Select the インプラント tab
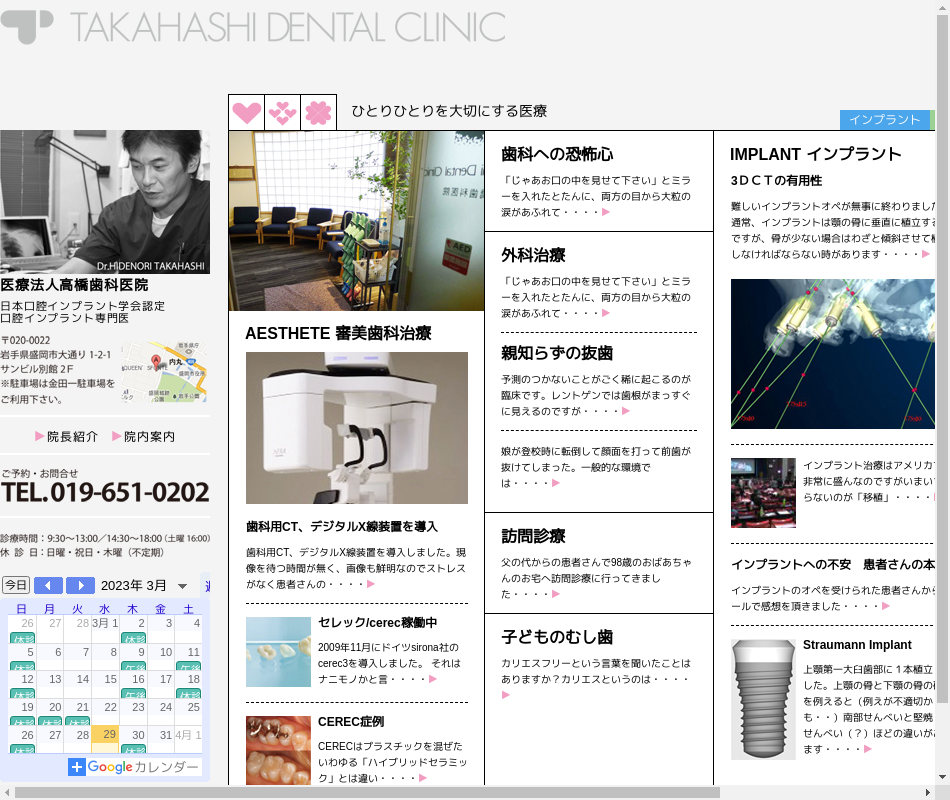Image resolution: width=950 pixels, height=800 pixels. (x=885, y=119)
